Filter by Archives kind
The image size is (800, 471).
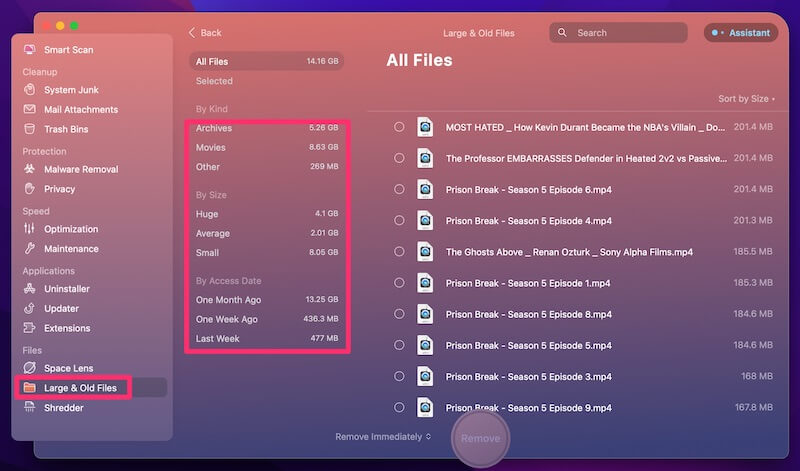pyautogui.click(x=267, y=128)
